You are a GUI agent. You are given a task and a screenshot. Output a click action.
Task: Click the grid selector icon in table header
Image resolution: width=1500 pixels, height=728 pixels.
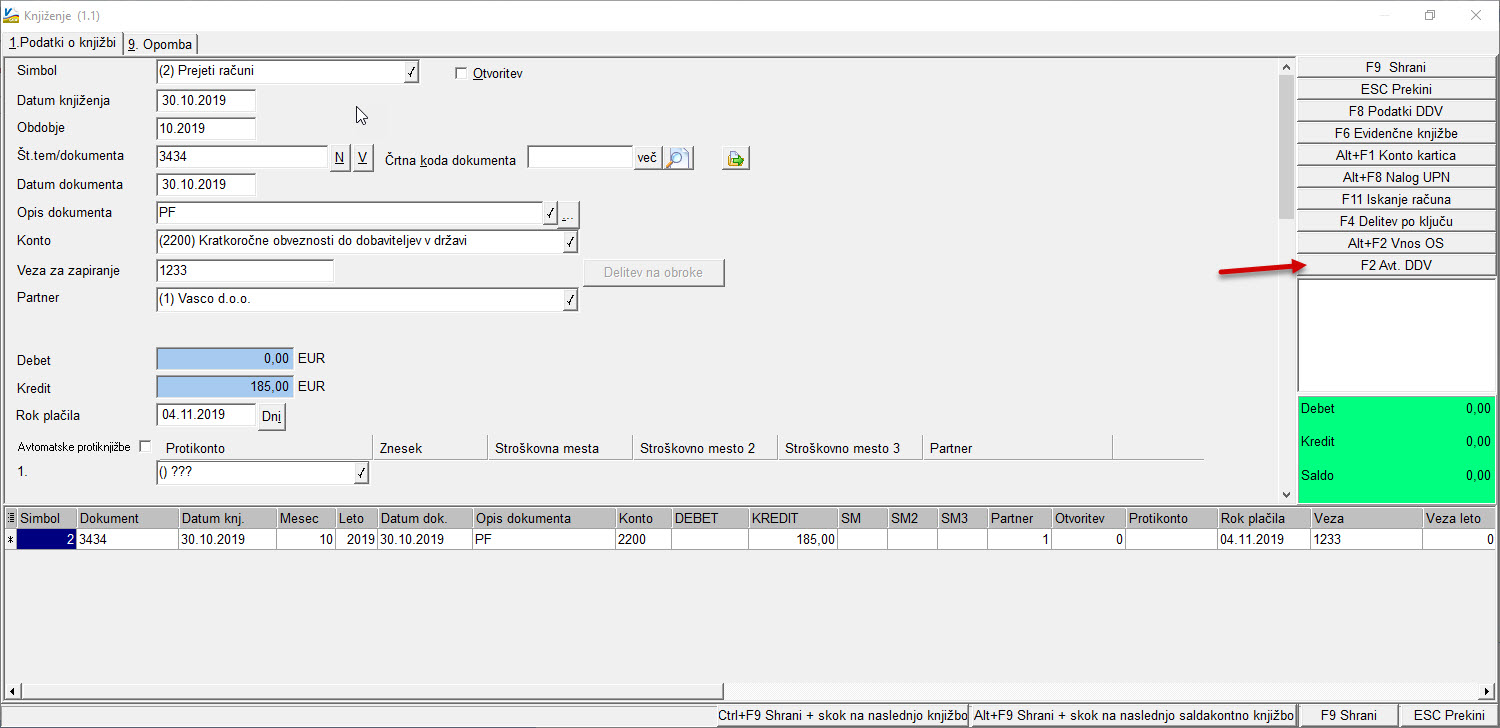point(11,518)
